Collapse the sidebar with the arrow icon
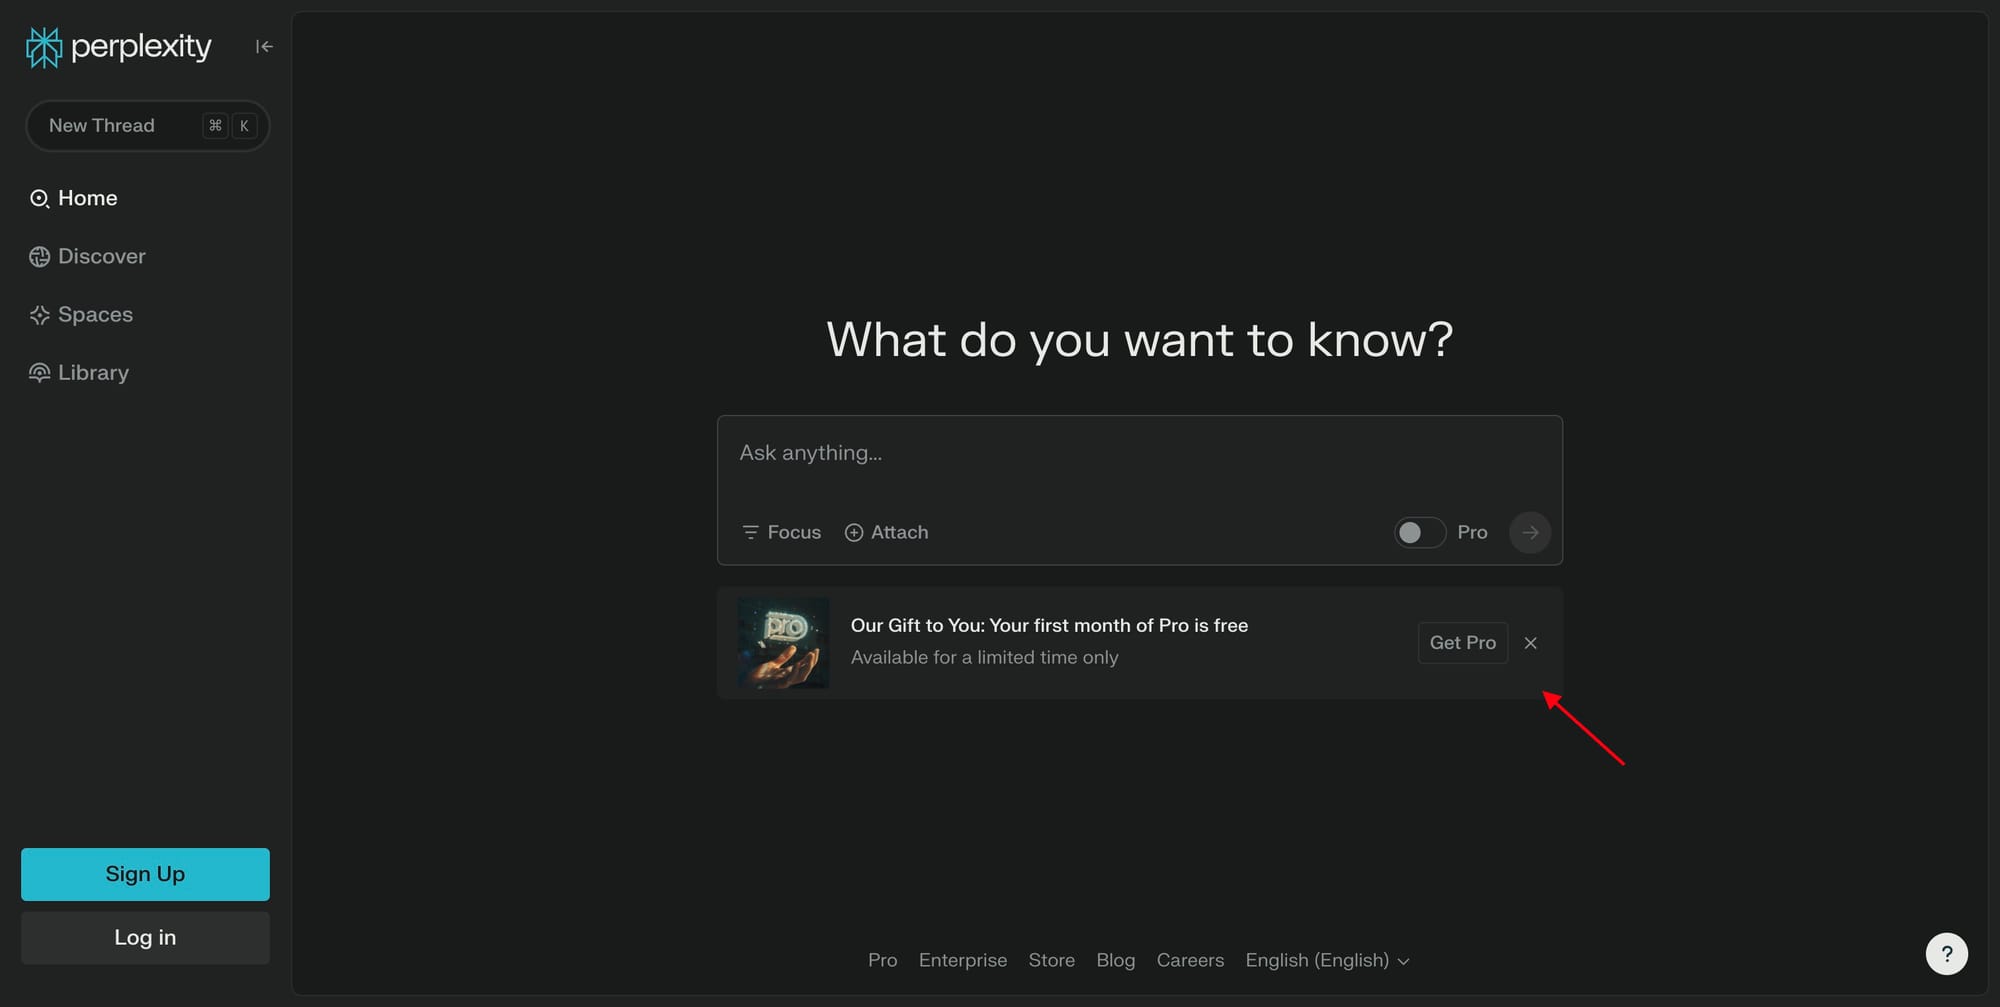Image resolution: width=2000 pixels, height=1007 pixels. (264, 47)
